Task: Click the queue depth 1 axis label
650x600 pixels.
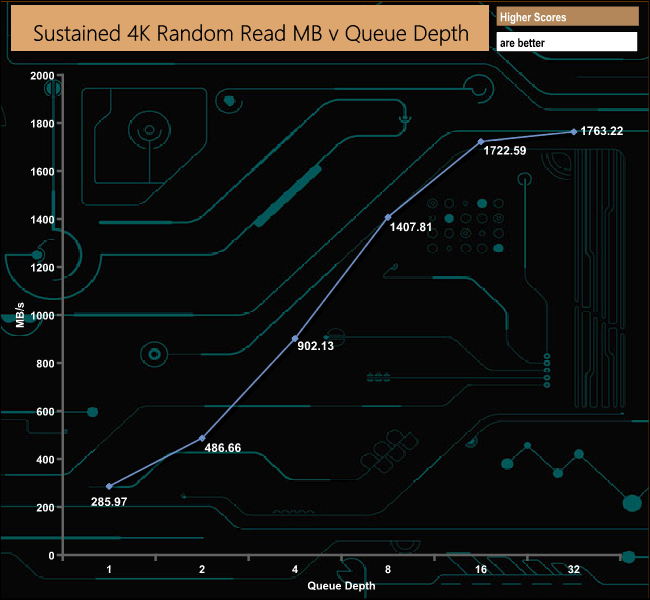Action: pyautogui.click(x=109, y=569)
